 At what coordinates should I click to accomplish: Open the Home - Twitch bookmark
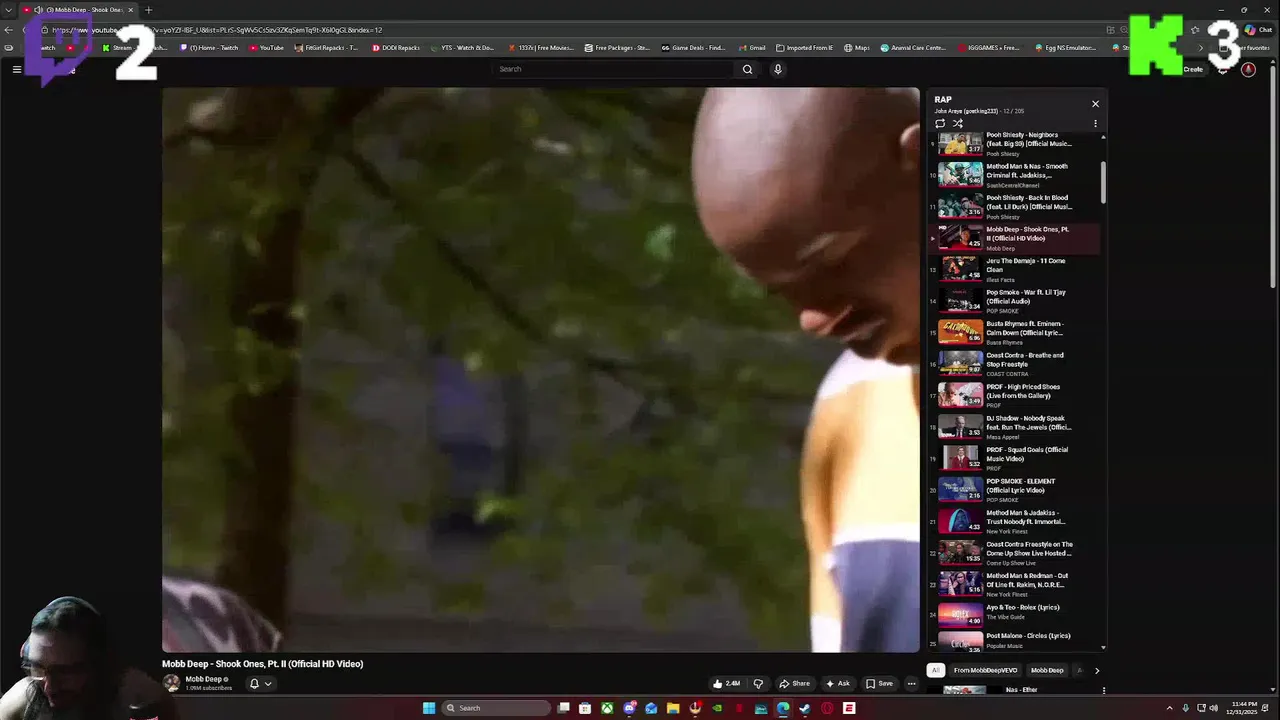tap(209, 47)
